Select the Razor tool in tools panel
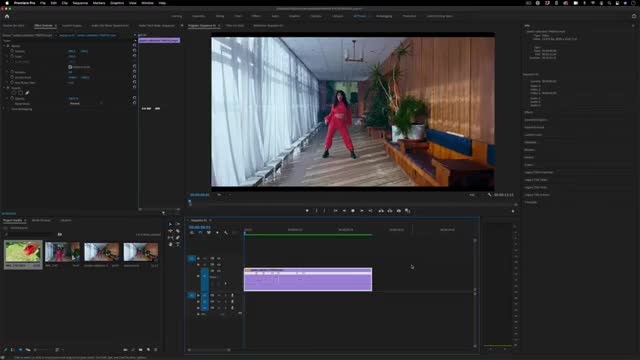Screen dimensions: 640x360 (178, 231)
